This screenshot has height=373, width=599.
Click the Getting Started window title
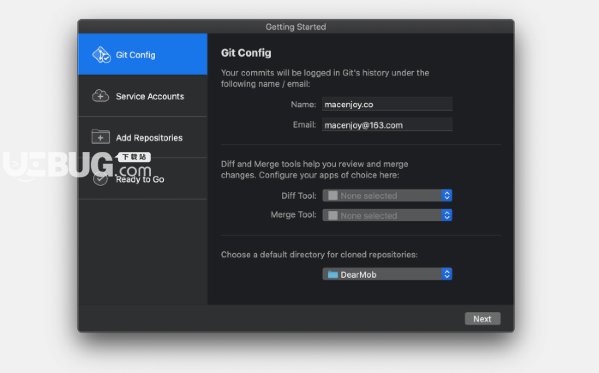[296, 27]
